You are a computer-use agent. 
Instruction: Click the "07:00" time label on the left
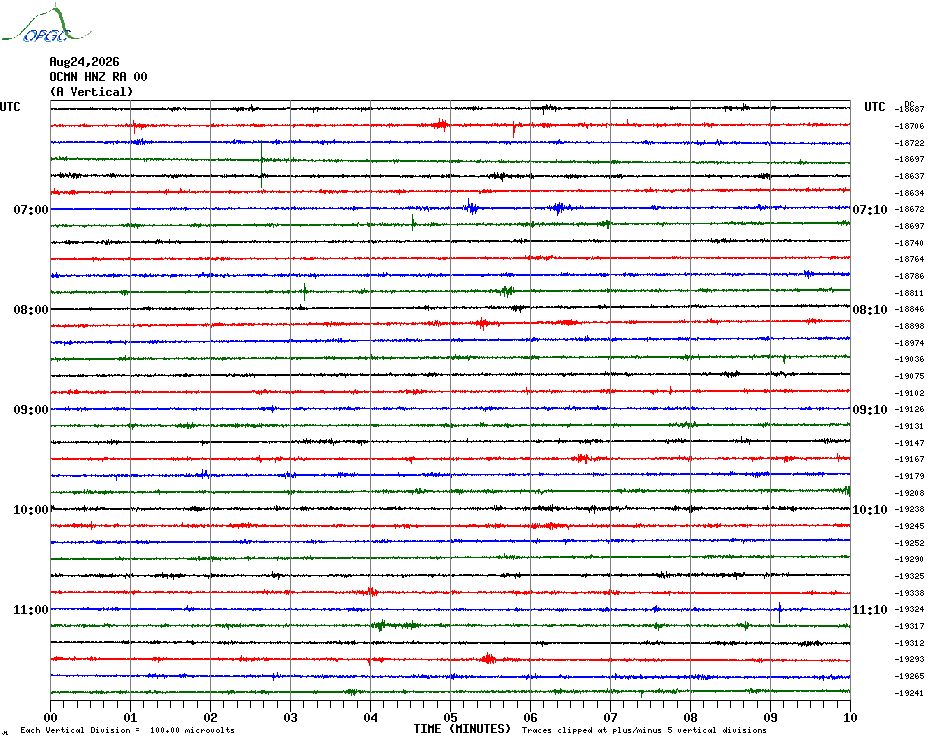[31, 209]
